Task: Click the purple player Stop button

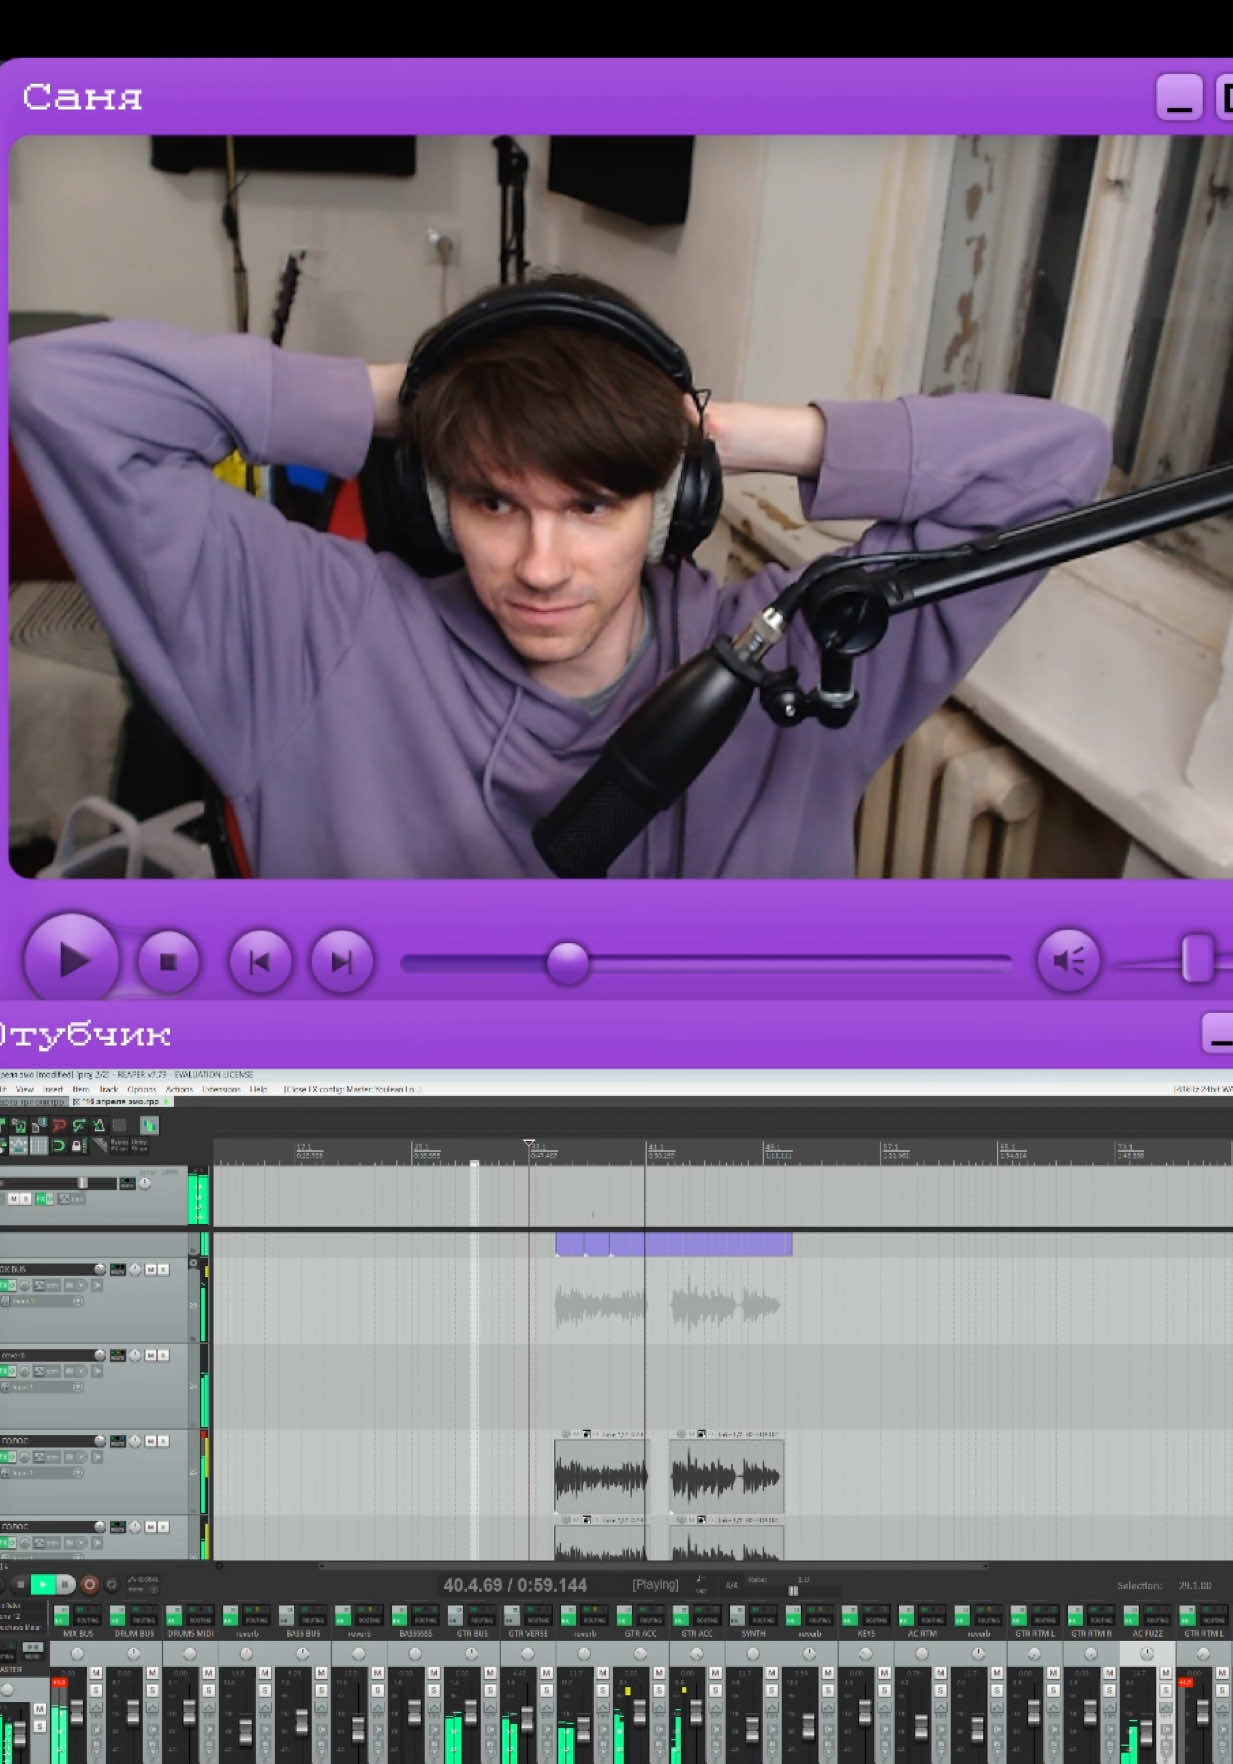Action: pos(168,961)
